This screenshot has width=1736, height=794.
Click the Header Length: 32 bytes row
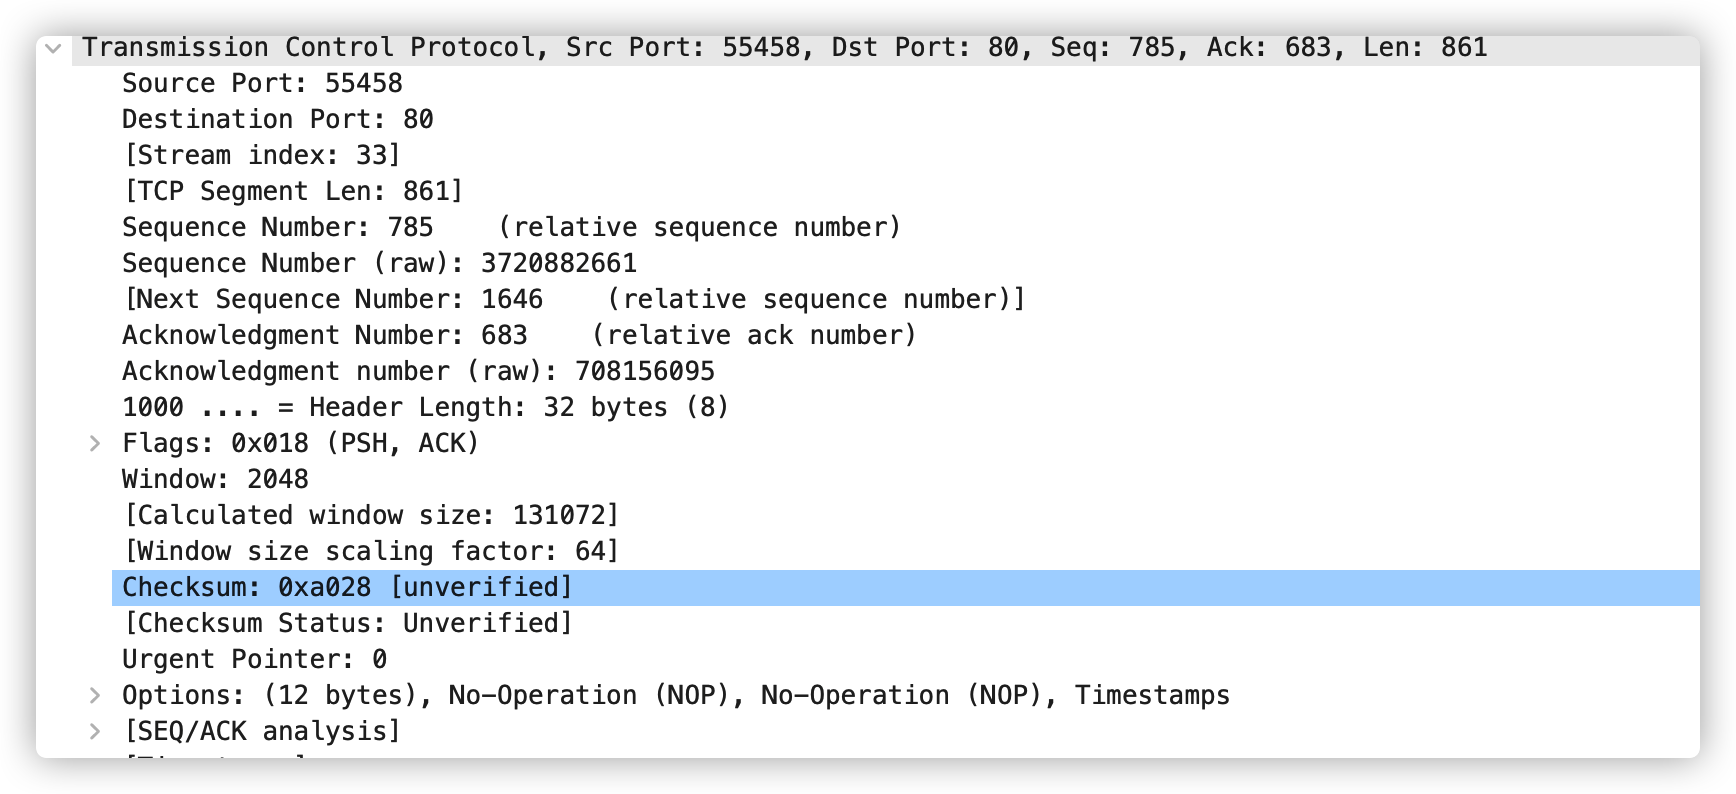pos(425,408)
